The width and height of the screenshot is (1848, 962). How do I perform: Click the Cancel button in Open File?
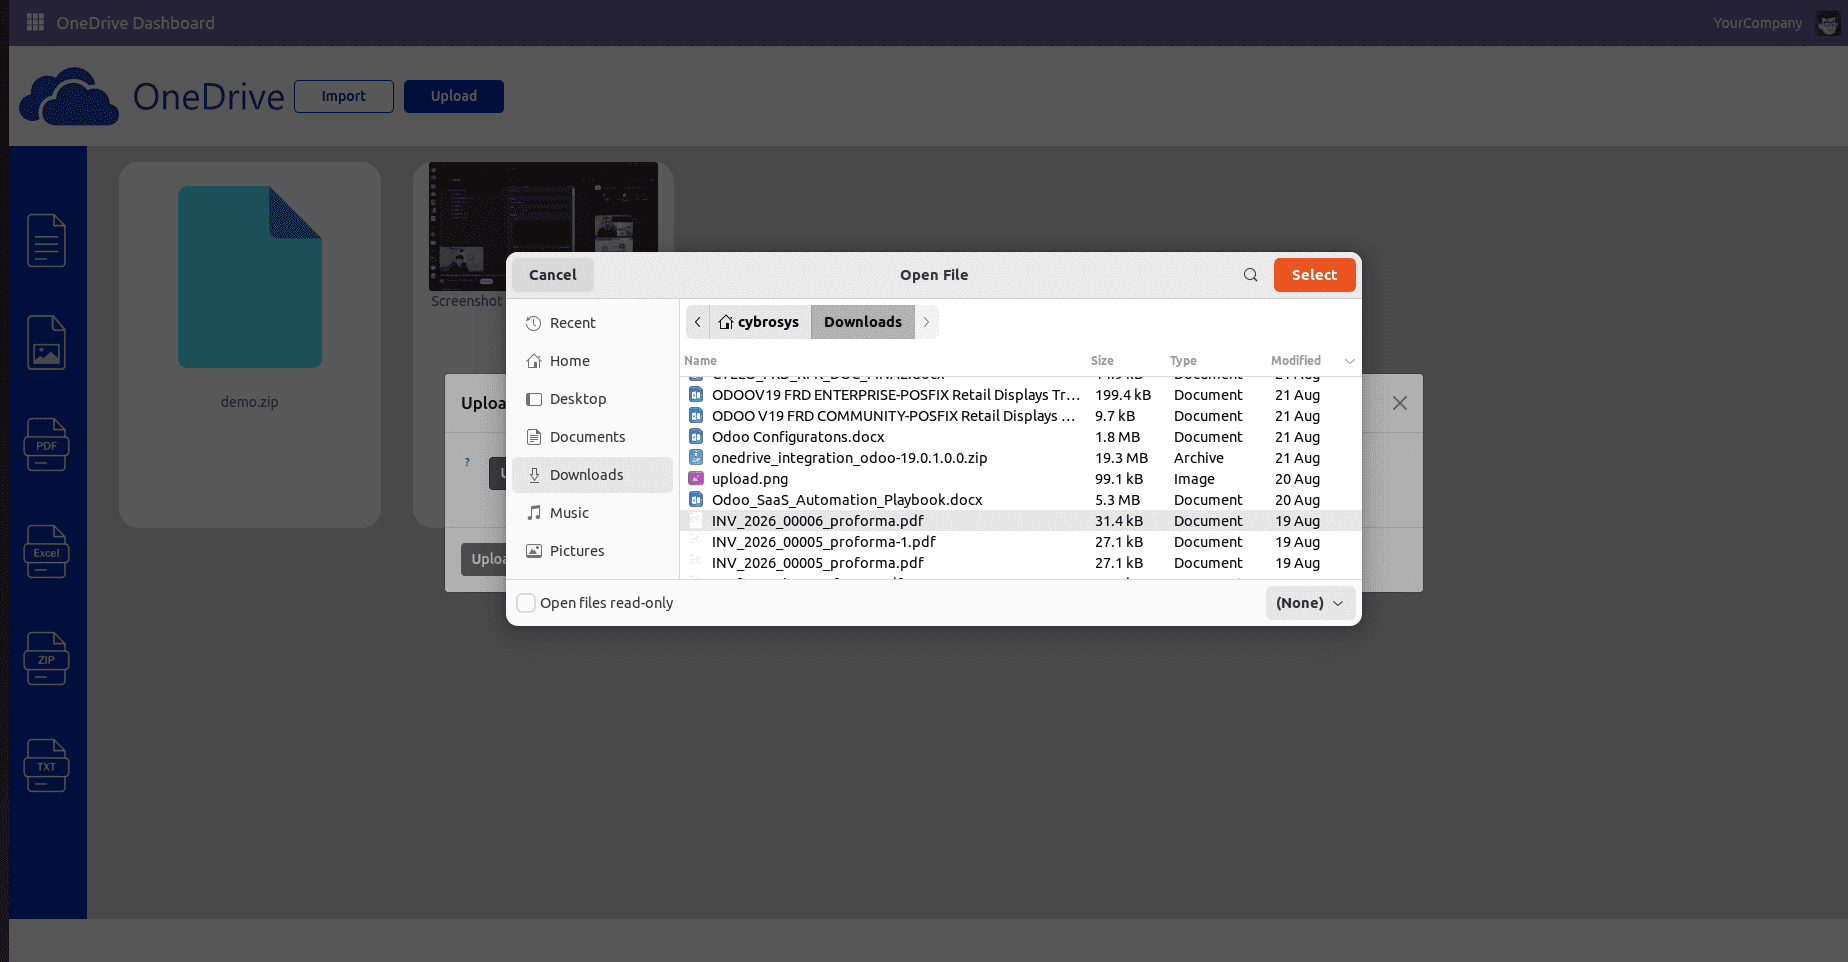click(553, 275)
